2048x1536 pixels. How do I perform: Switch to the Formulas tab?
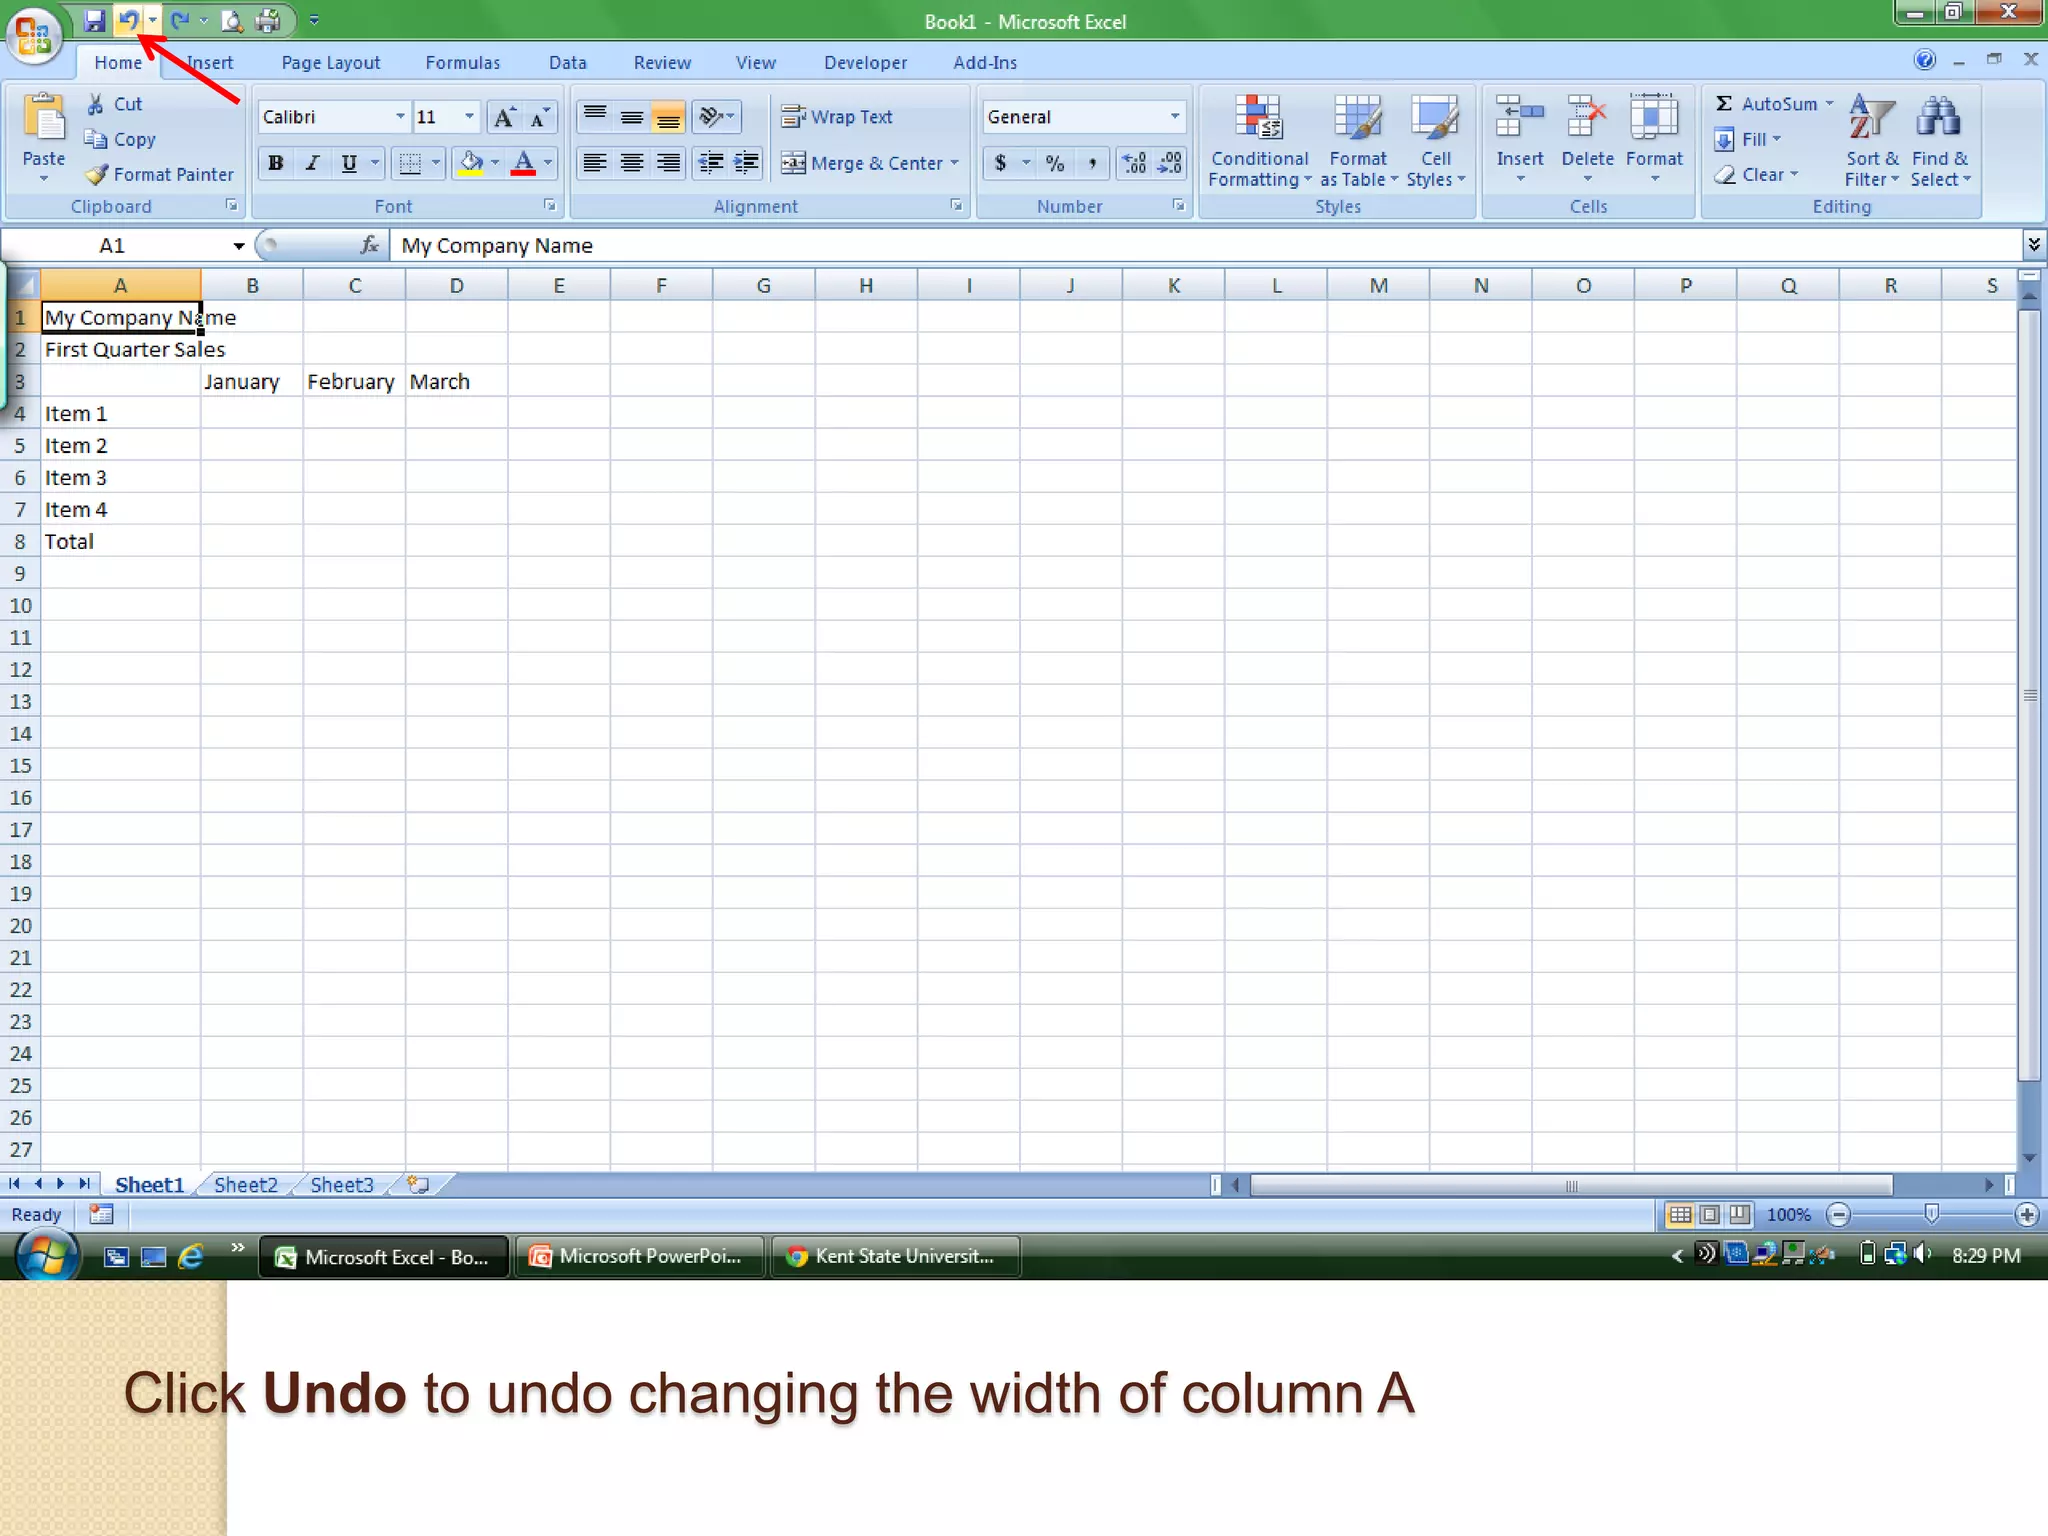point(463,63)
